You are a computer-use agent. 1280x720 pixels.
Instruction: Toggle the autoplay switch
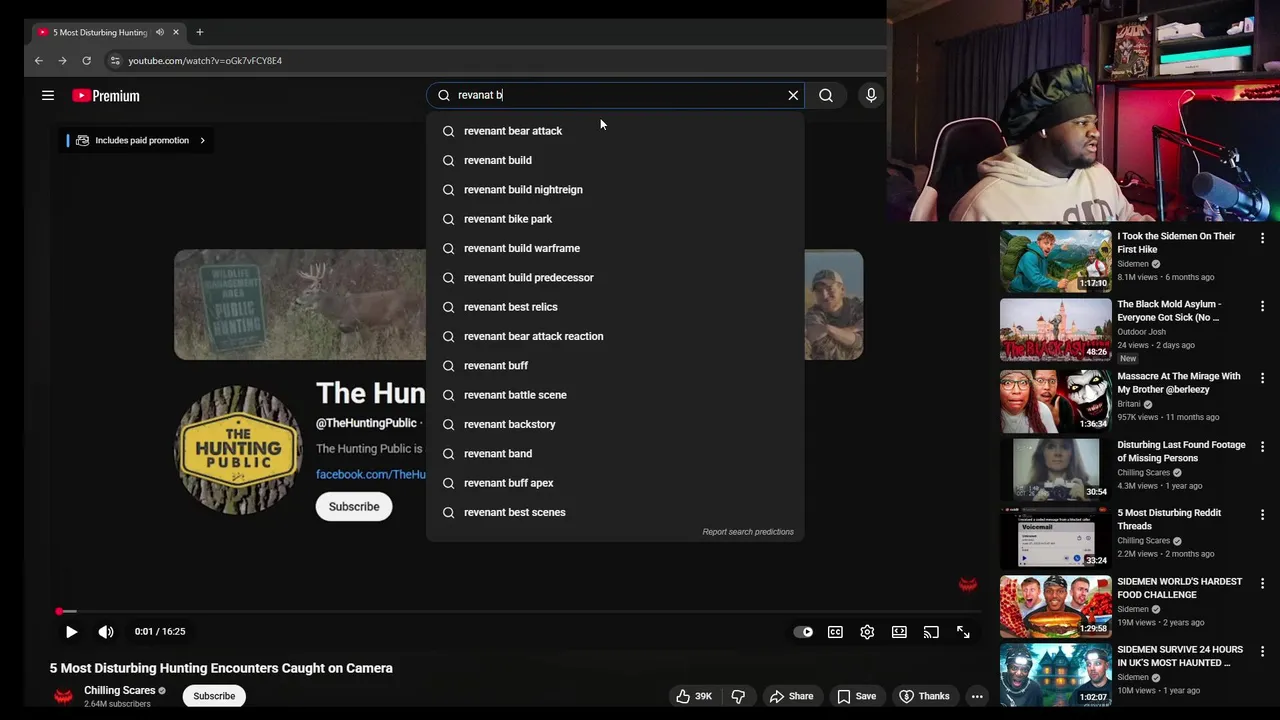803,632
